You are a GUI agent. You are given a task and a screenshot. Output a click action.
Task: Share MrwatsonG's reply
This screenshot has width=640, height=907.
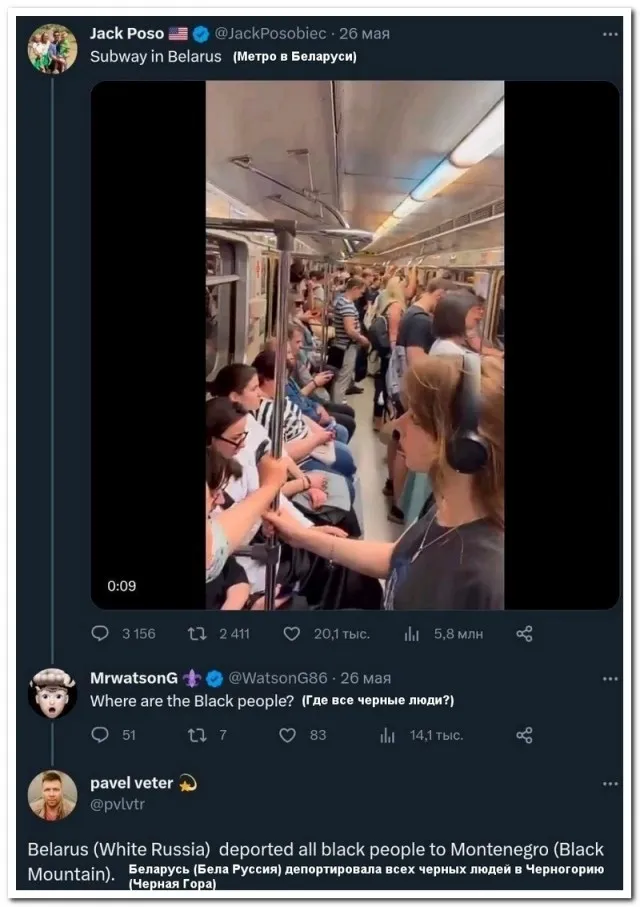(x=524, y=735)
